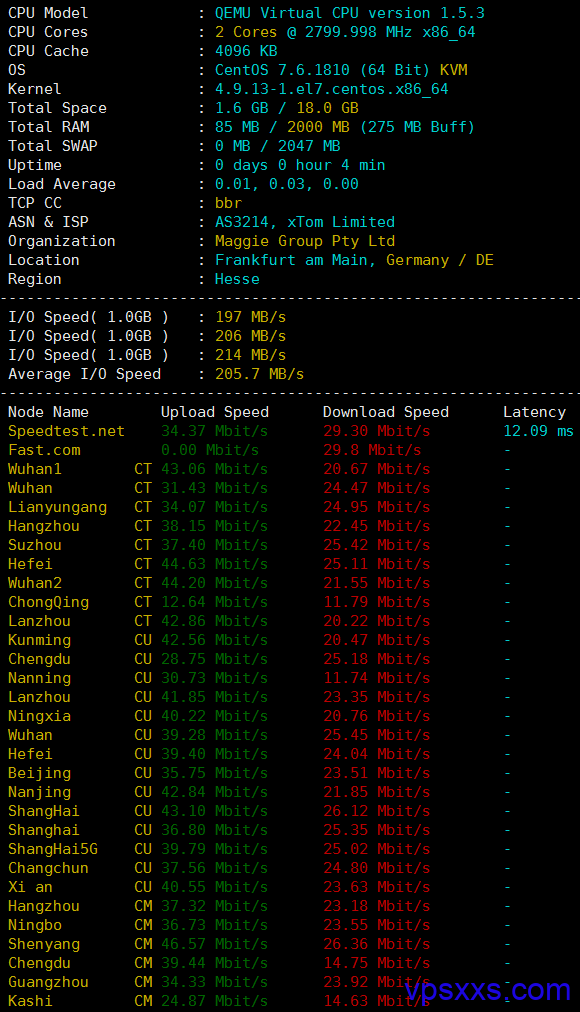Click average I/O value "205.7 MB/s"
This screenshot has height=1012, width=580.
259,374
